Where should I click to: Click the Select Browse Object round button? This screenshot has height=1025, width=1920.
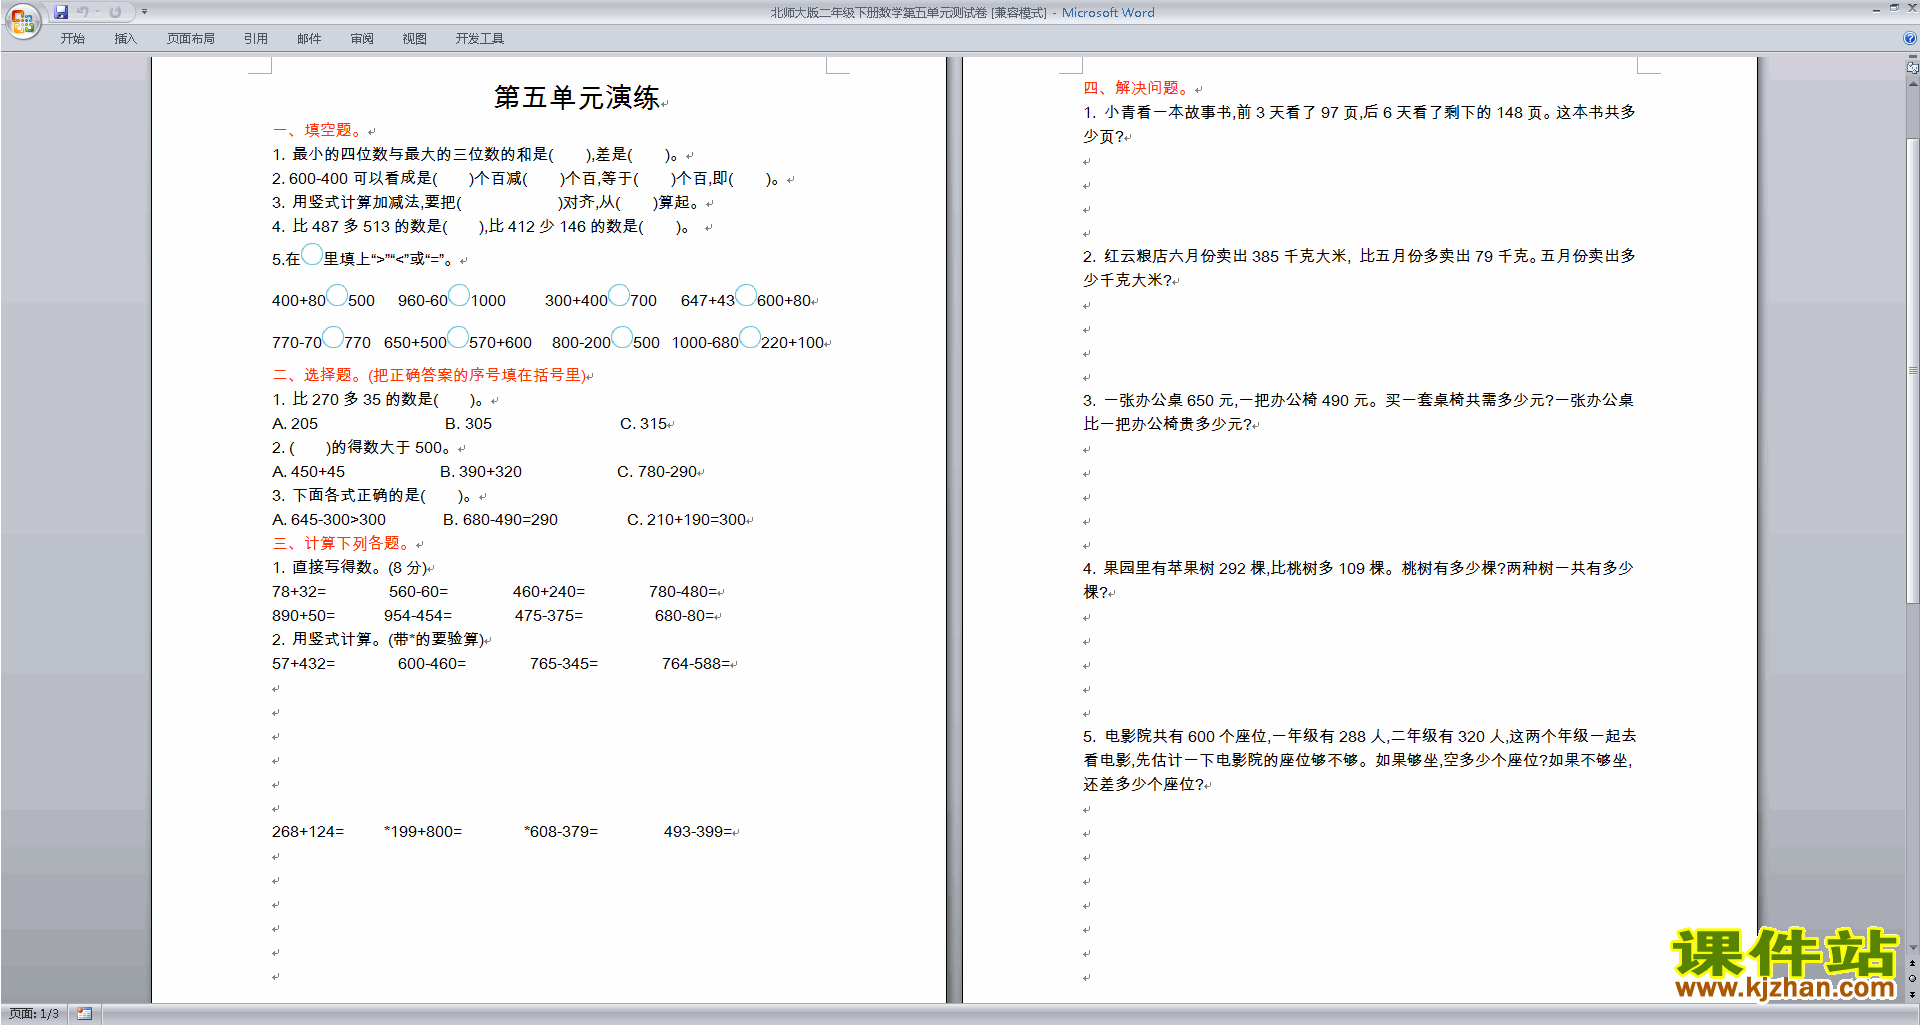pyautogui.click(x=1913, y=979)
